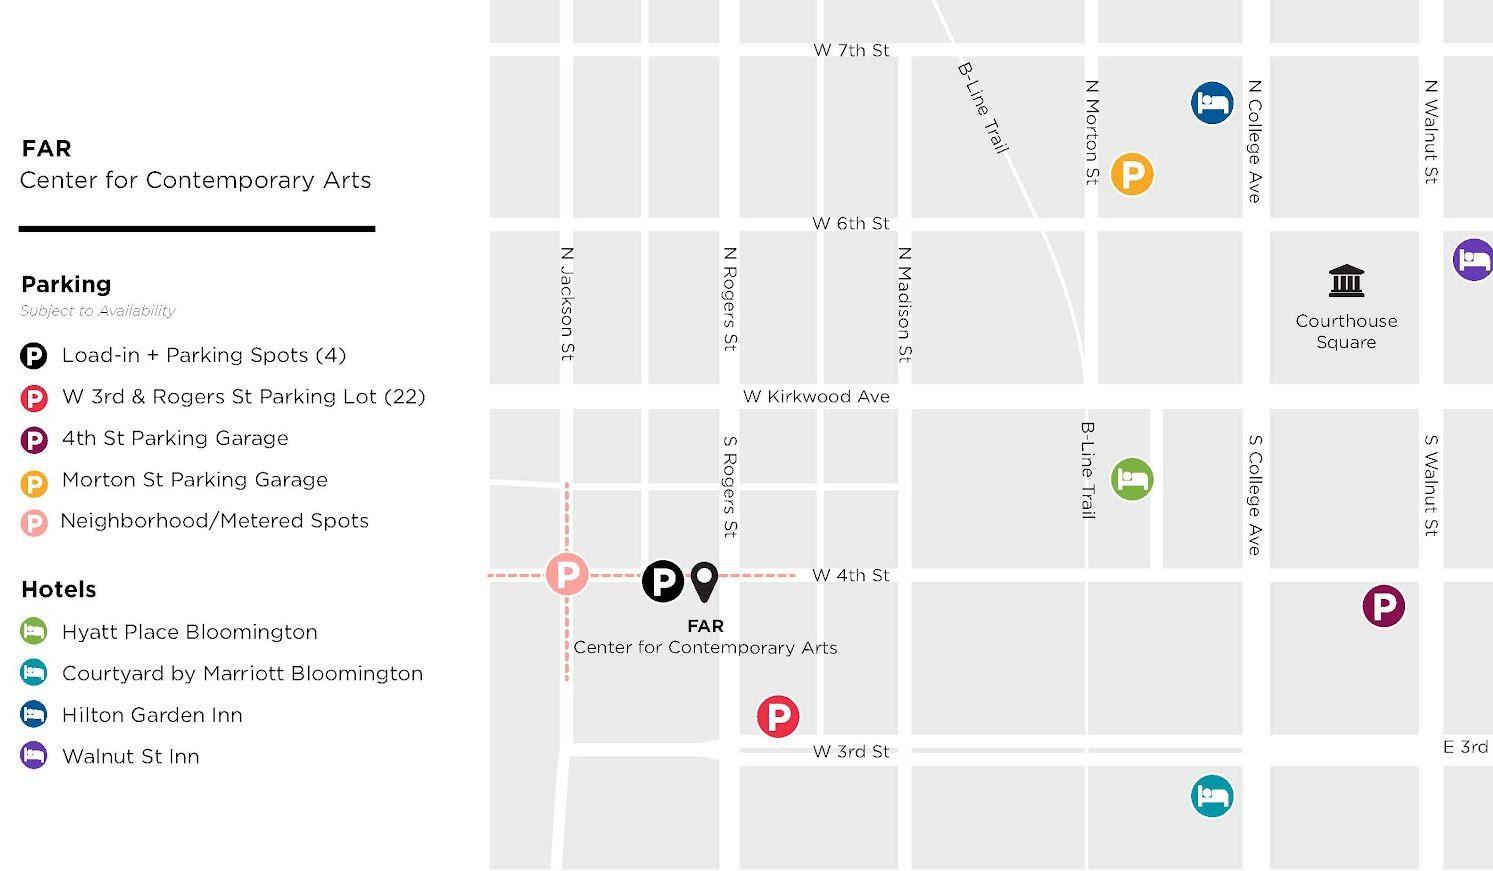Select the blue Hilton Garden Inn map marker

1212,103
